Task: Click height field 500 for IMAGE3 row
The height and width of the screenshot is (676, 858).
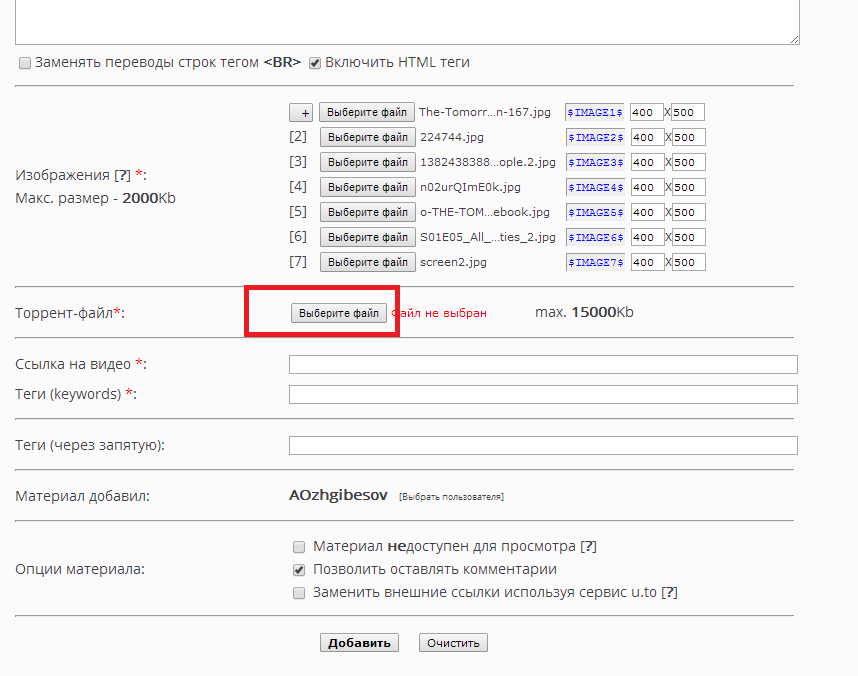Action: 689,163
